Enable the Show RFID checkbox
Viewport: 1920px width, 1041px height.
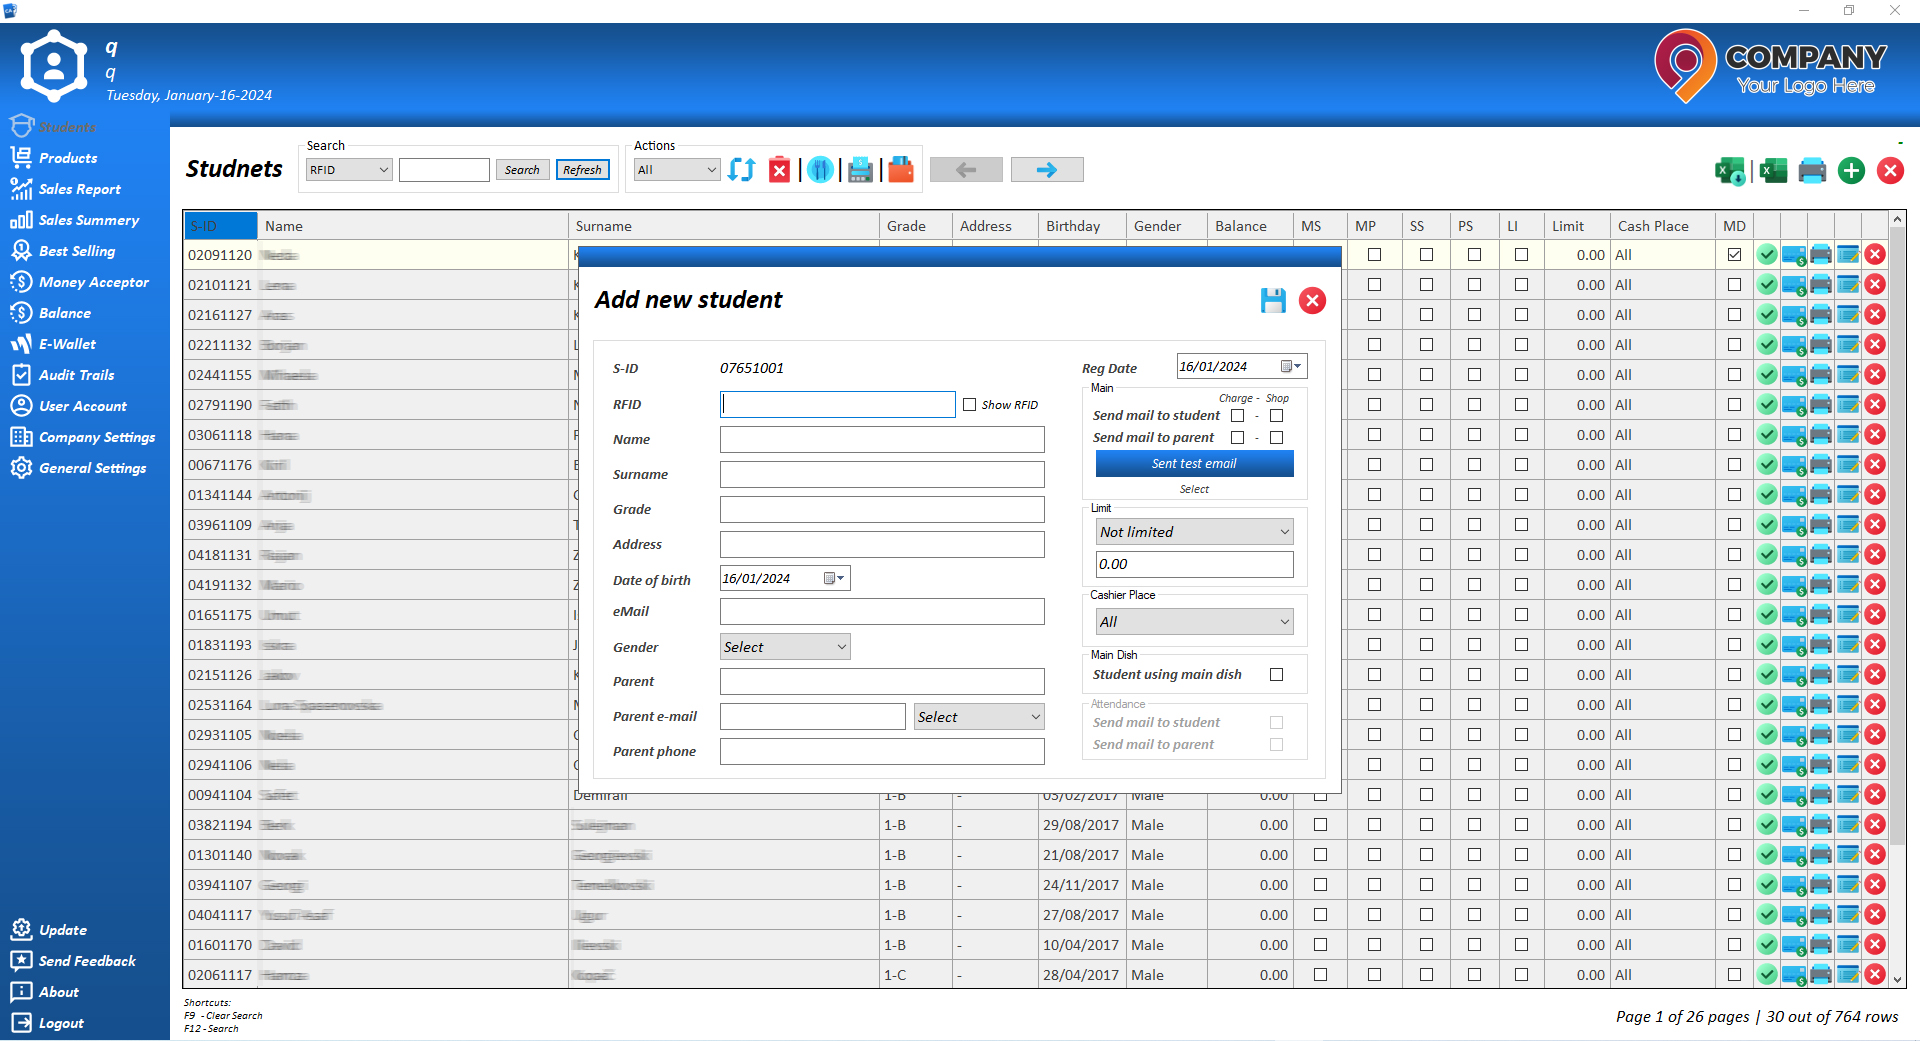click(970, 405)
